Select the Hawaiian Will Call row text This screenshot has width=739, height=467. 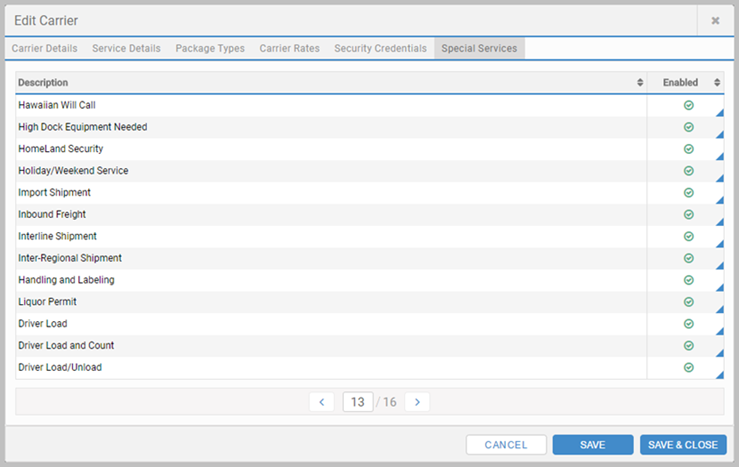57,105
